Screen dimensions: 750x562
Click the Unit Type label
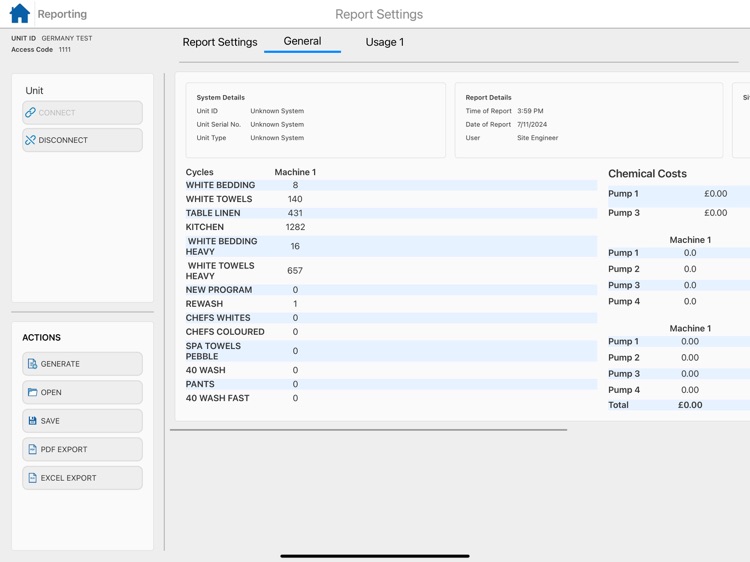point(211,138)
